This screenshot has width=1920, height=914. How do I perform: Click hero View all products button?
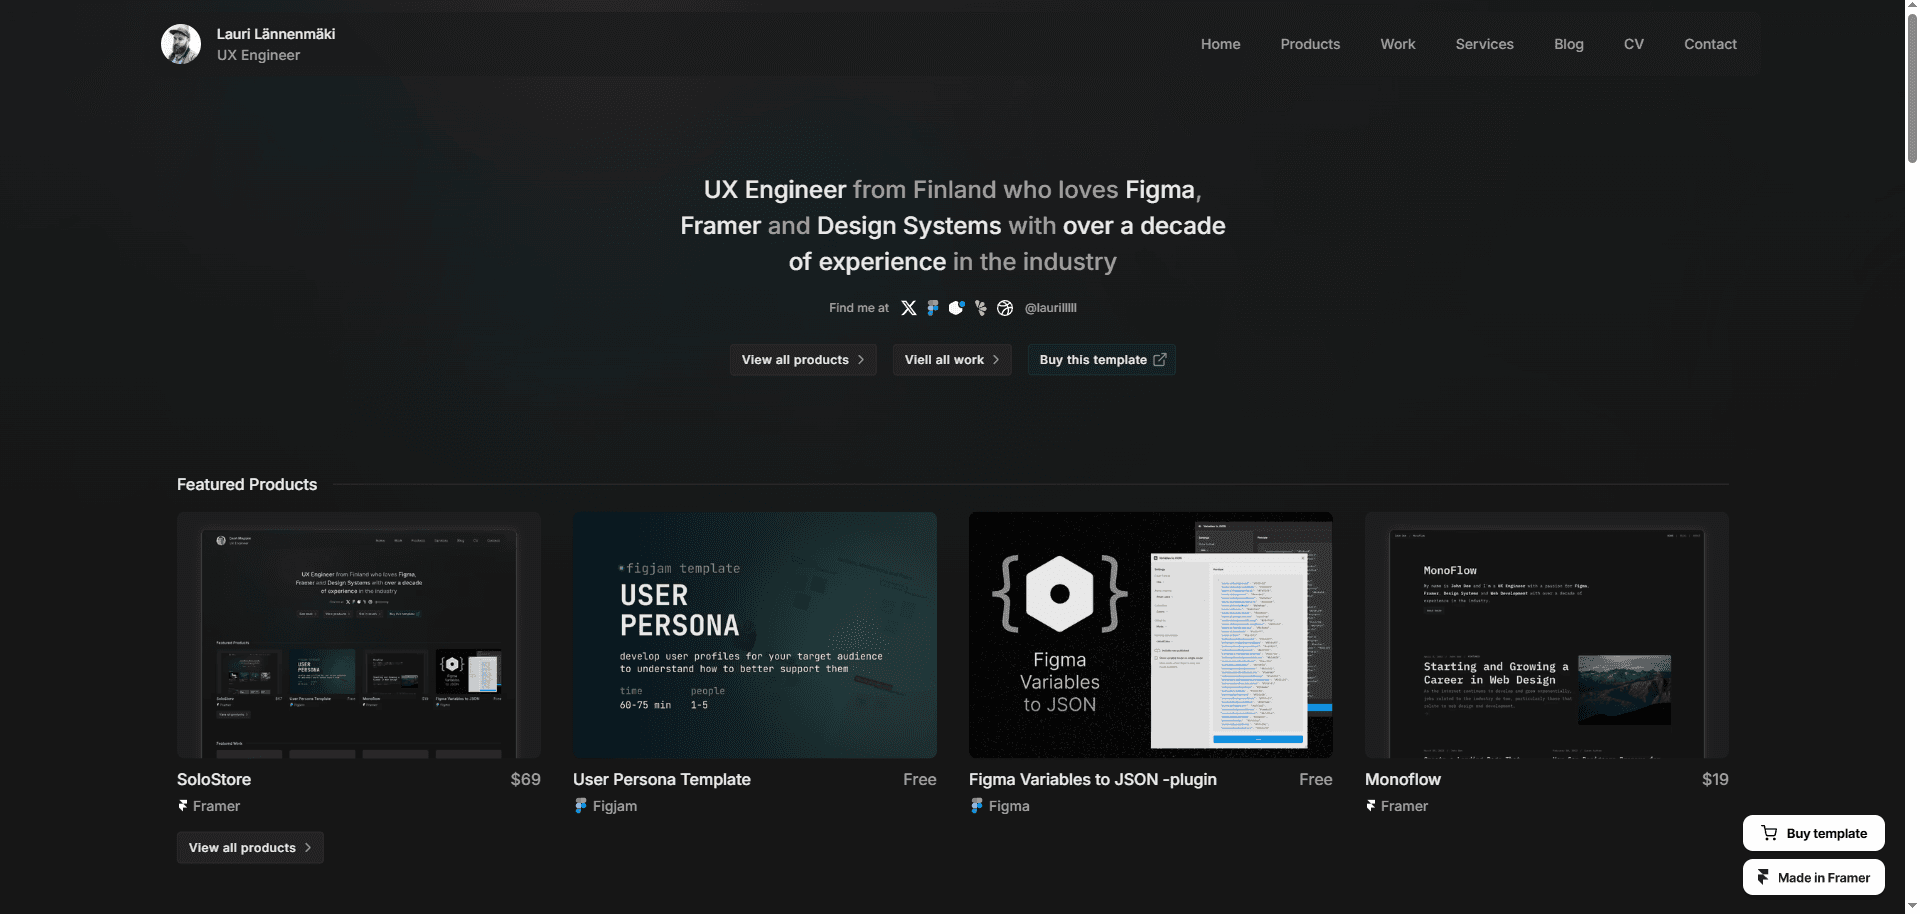click(803, 360)
